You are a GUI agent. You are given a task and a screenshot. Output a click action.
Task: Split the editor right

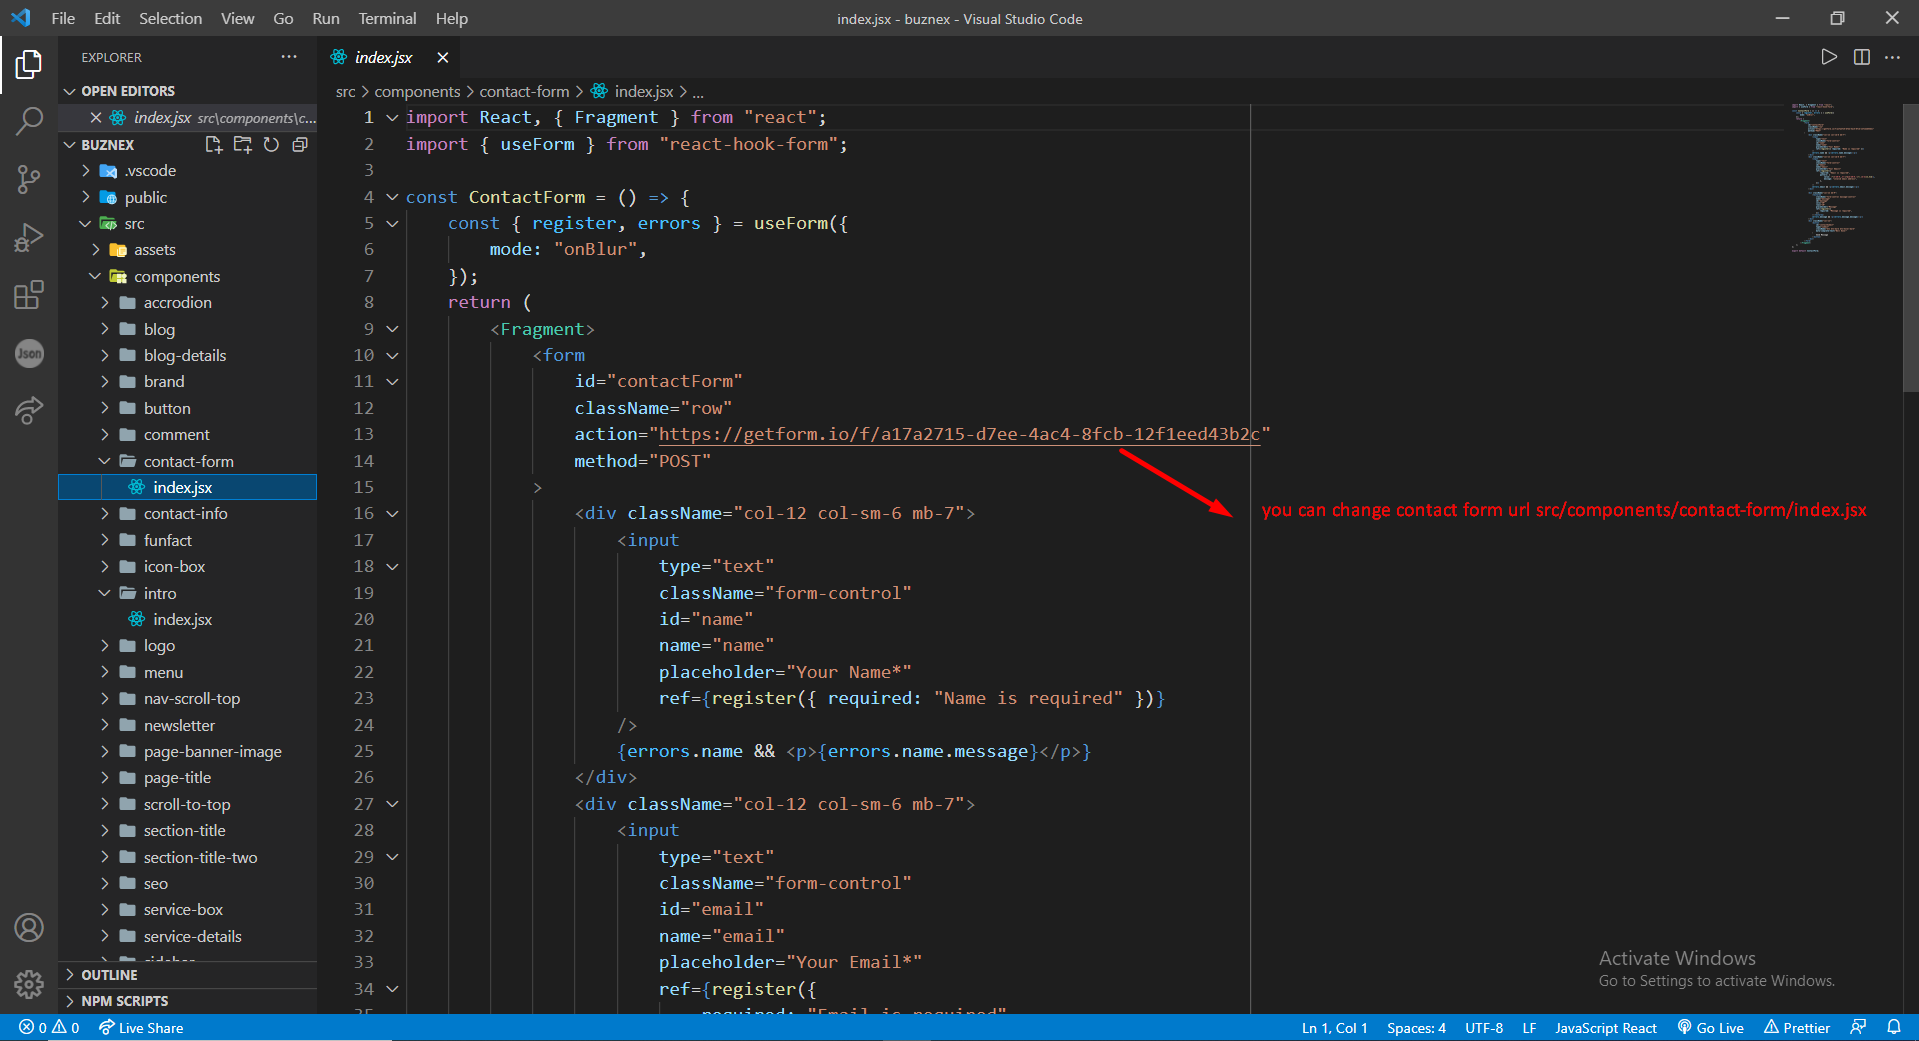pyautogui.click(x=1861, y=57)
